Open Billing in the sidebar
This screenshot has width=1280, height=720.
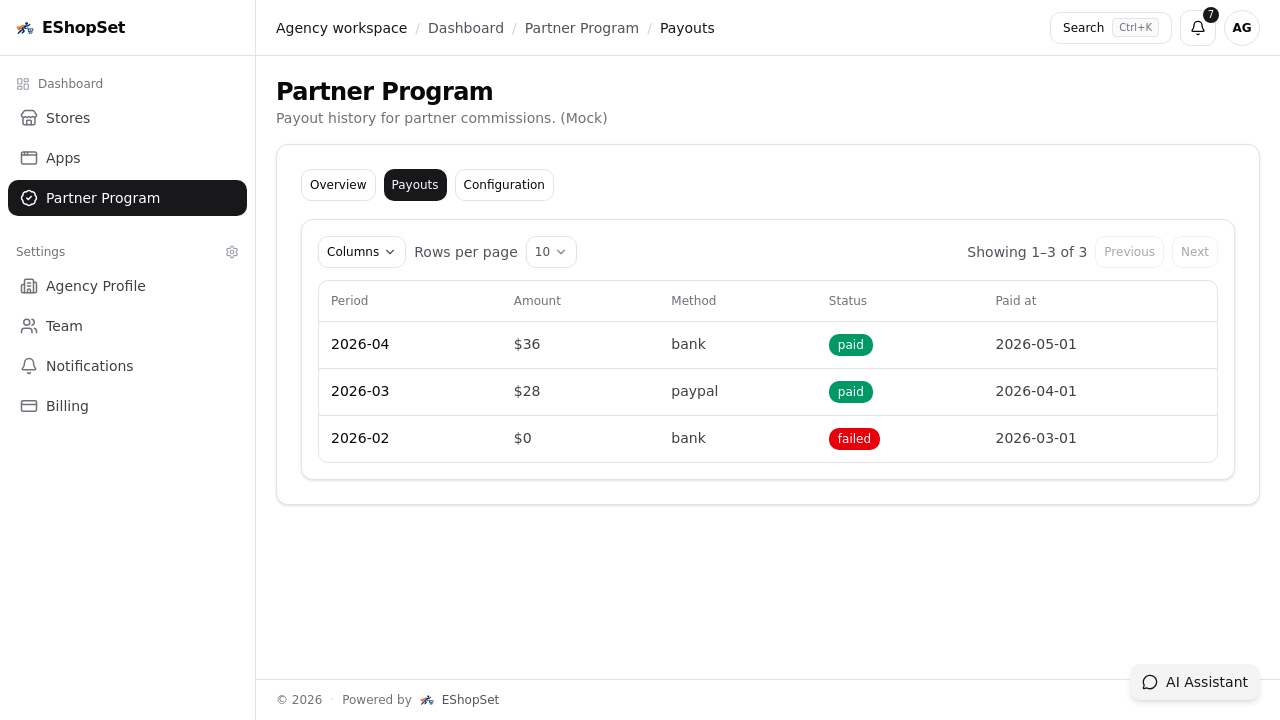point(127,406)
